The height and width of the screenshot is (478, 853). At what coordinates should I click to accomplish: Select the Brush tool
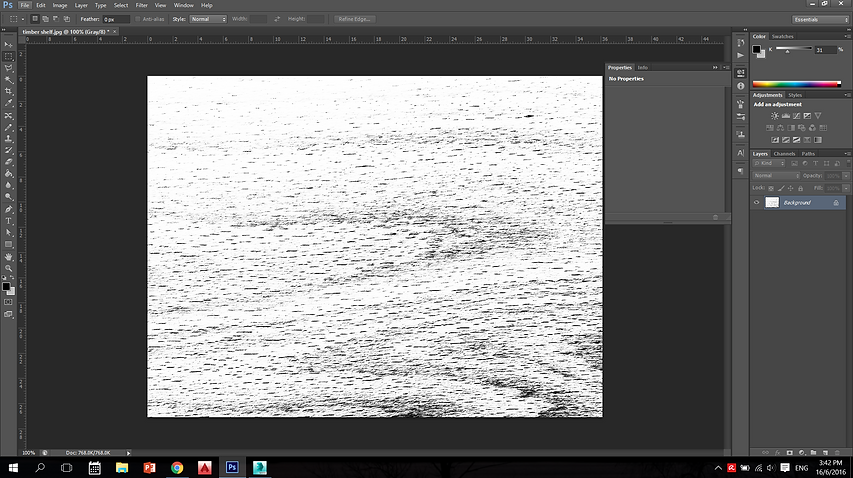pos(9,127)
